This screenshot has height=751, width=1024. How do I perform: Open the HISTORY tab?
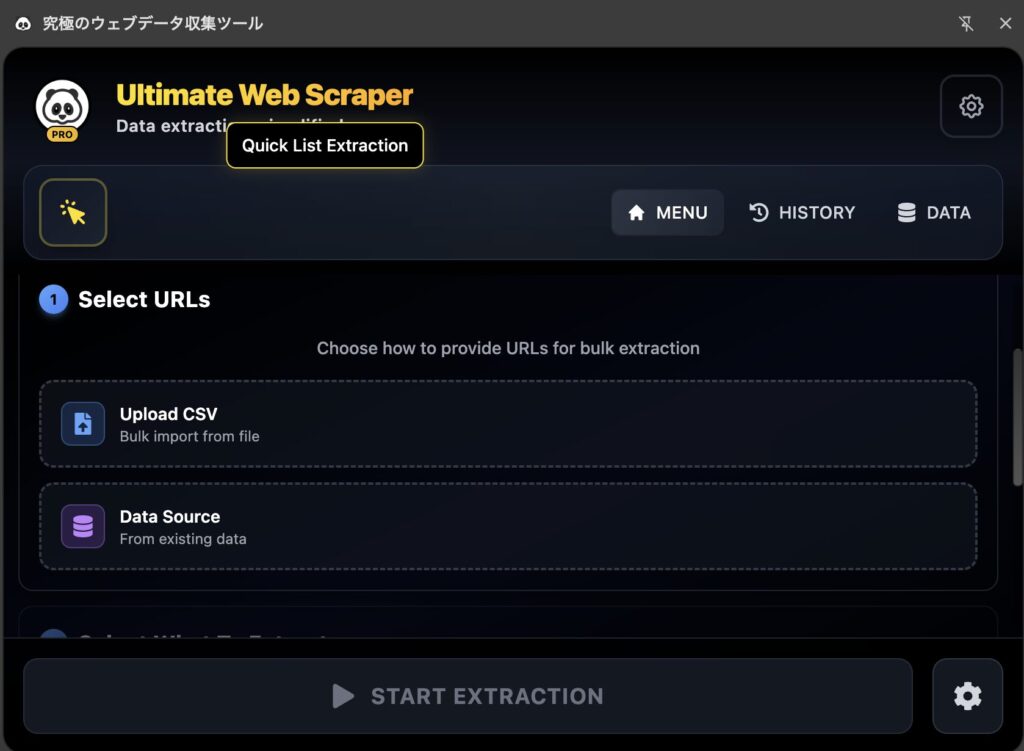pyautogui.click(x=802, y=212)
